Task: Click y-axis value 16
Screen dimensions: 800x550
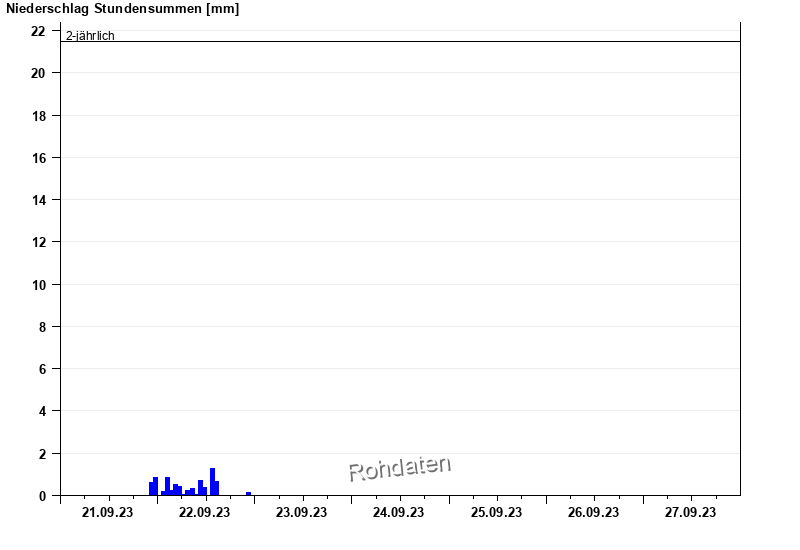Action: coord(38,158)
